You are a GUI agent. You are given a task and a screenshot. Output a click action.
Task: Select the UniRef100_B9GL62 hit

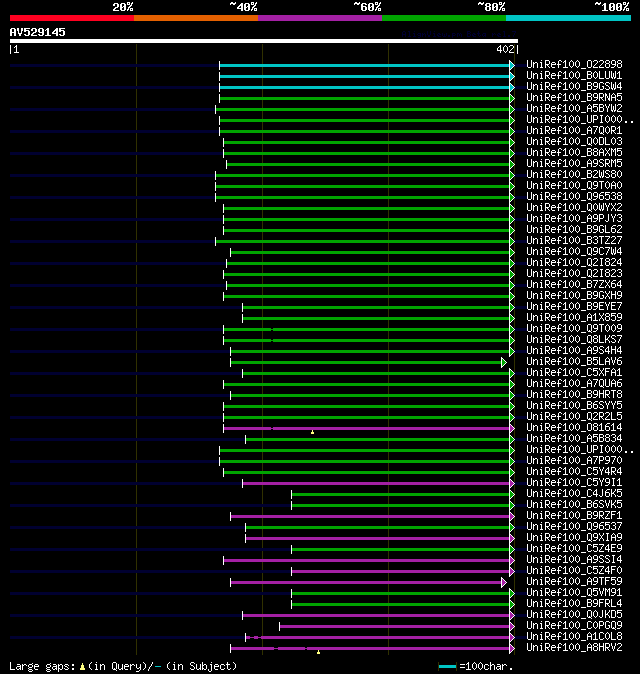(574, 230)
